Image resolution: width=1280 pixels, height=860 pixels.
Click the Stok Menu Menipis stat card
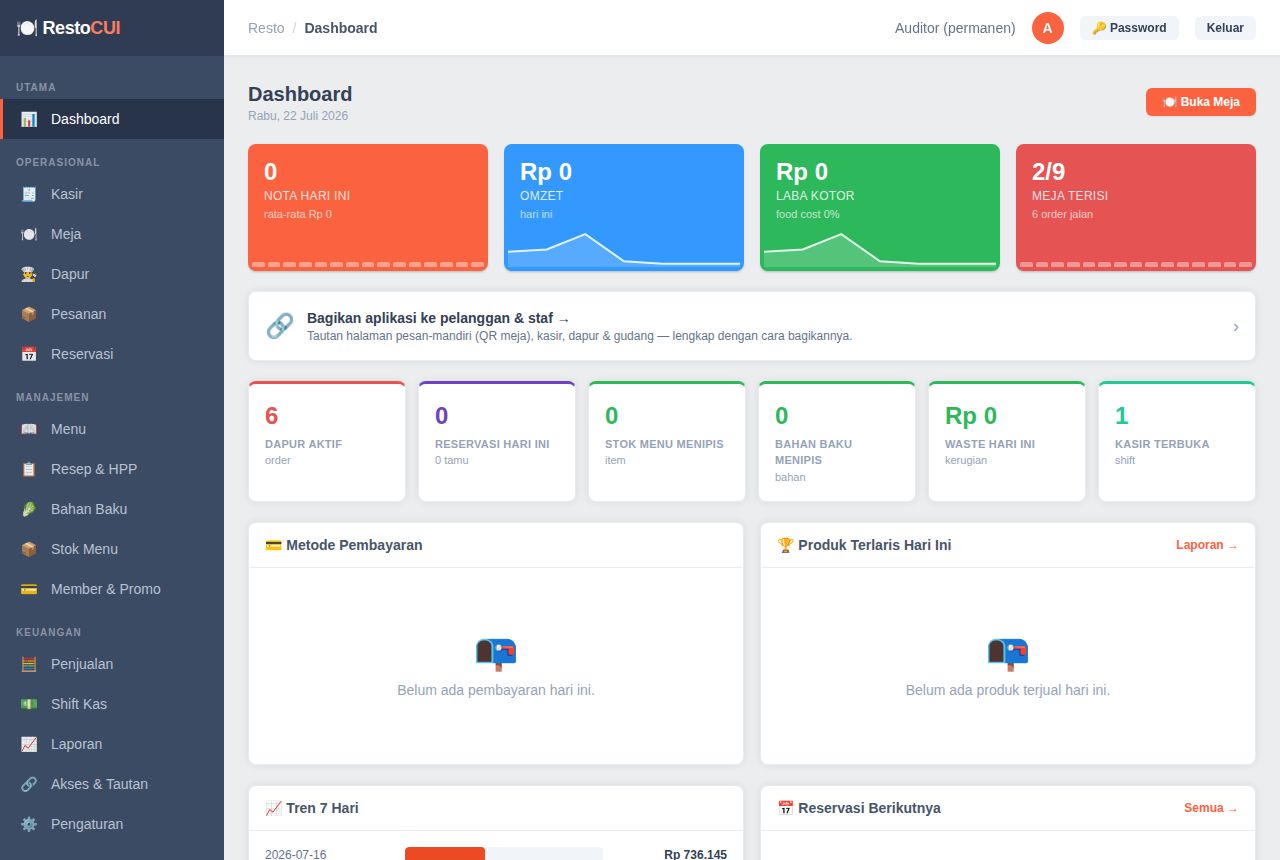[667, 441]
